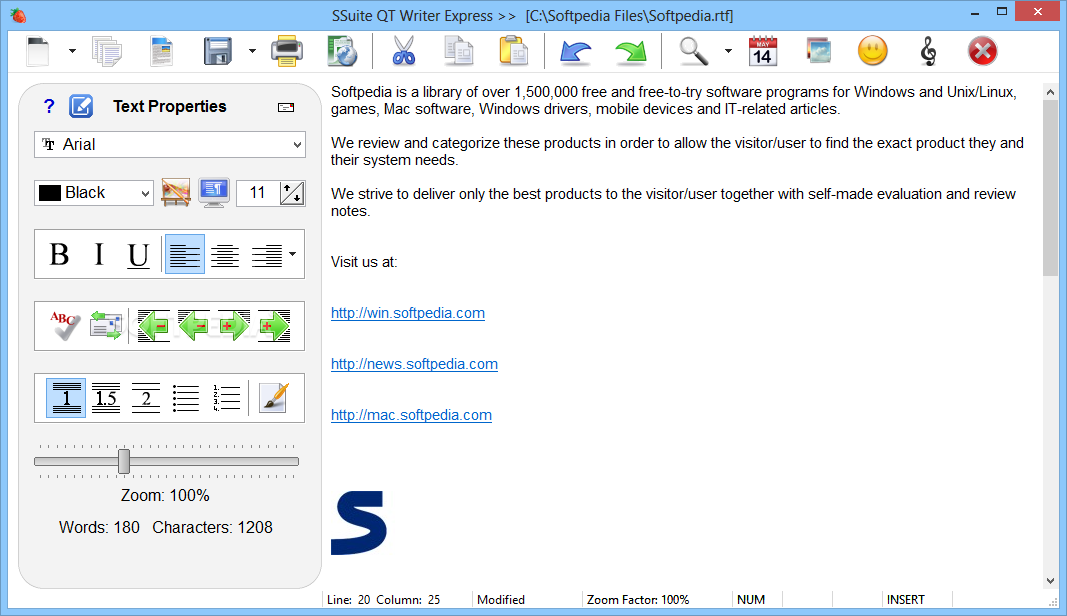Click first green right arrow plus icon
Image resolution: width=1067 pixels, height=616 pixels.
tap(233, 326)
